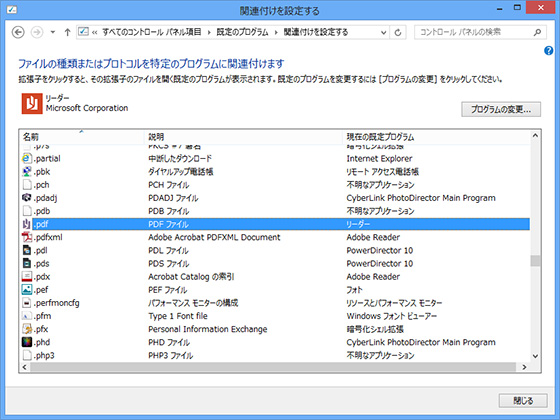This screenshot has height=420, width=560.
Task: Select the .pdadj file icon
Action: pyautogui.click(x=27, y=198)
